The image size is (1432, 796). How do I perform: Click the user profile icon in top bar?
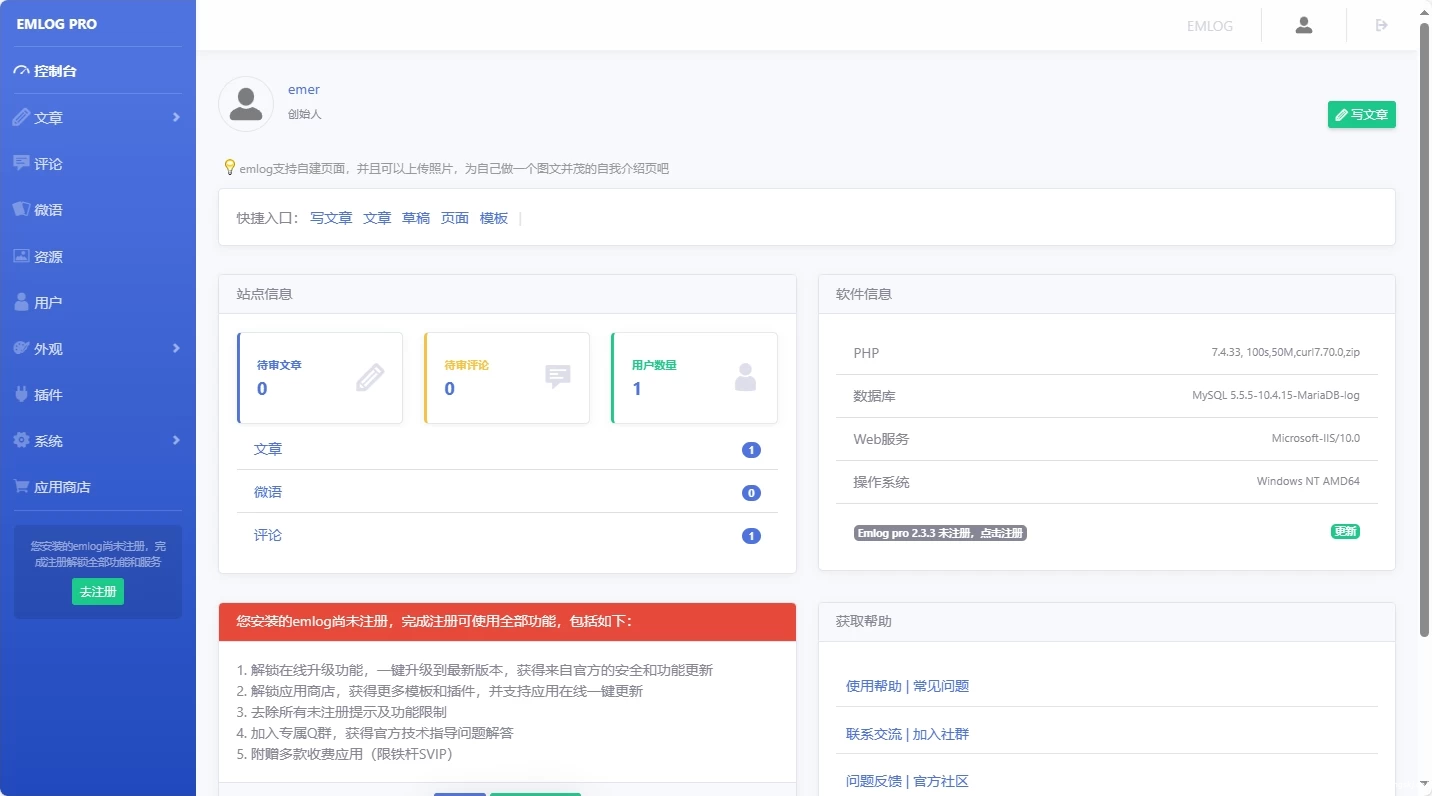pyautogui.click(x=1303, y=25)
